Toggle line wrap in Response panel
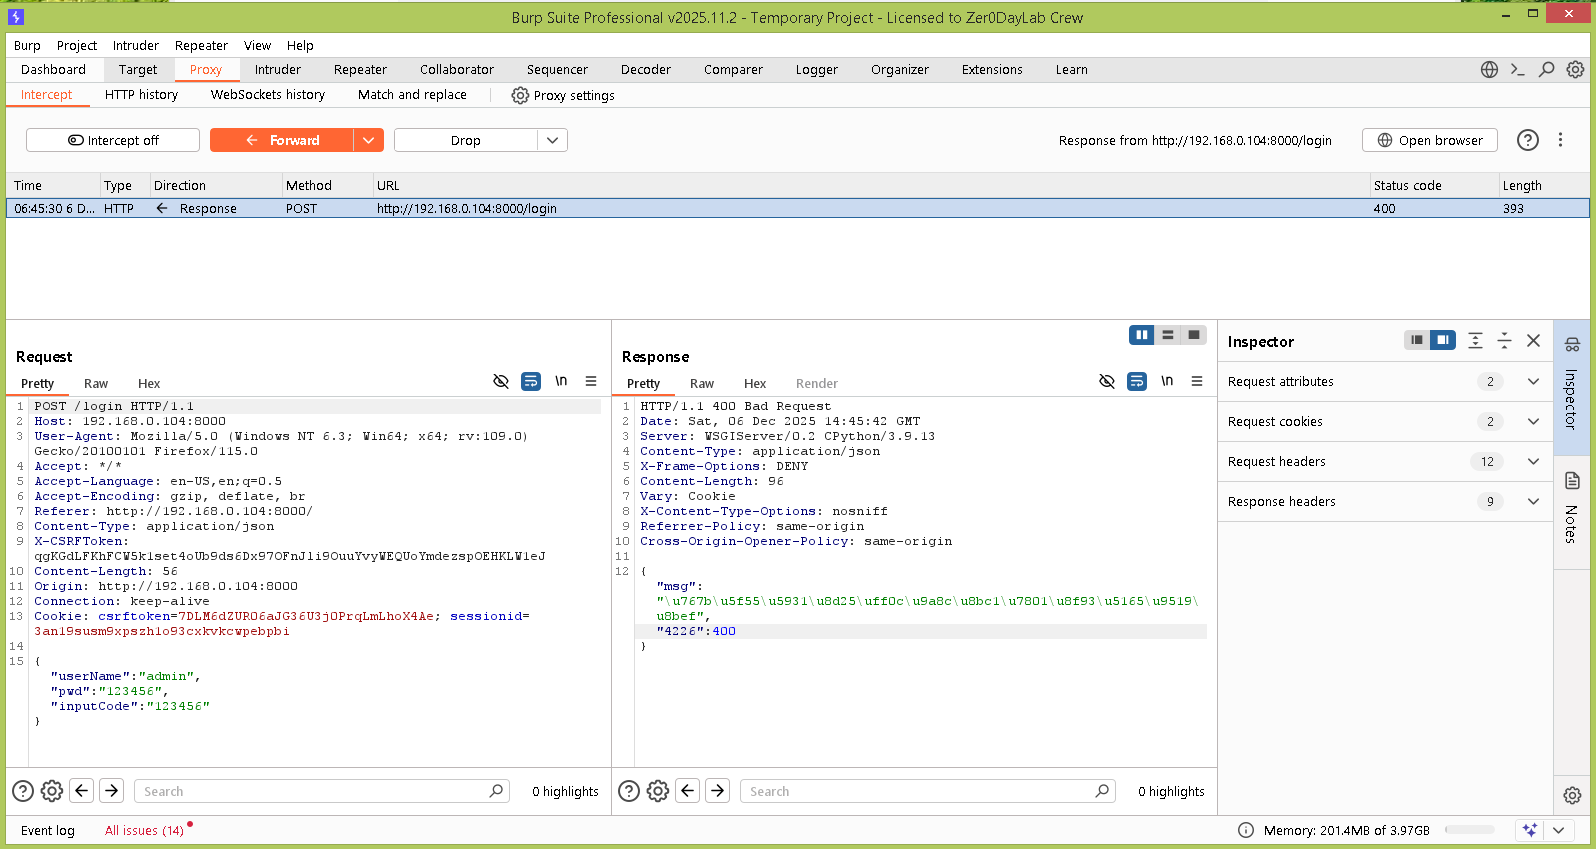 pos(1137,381)
